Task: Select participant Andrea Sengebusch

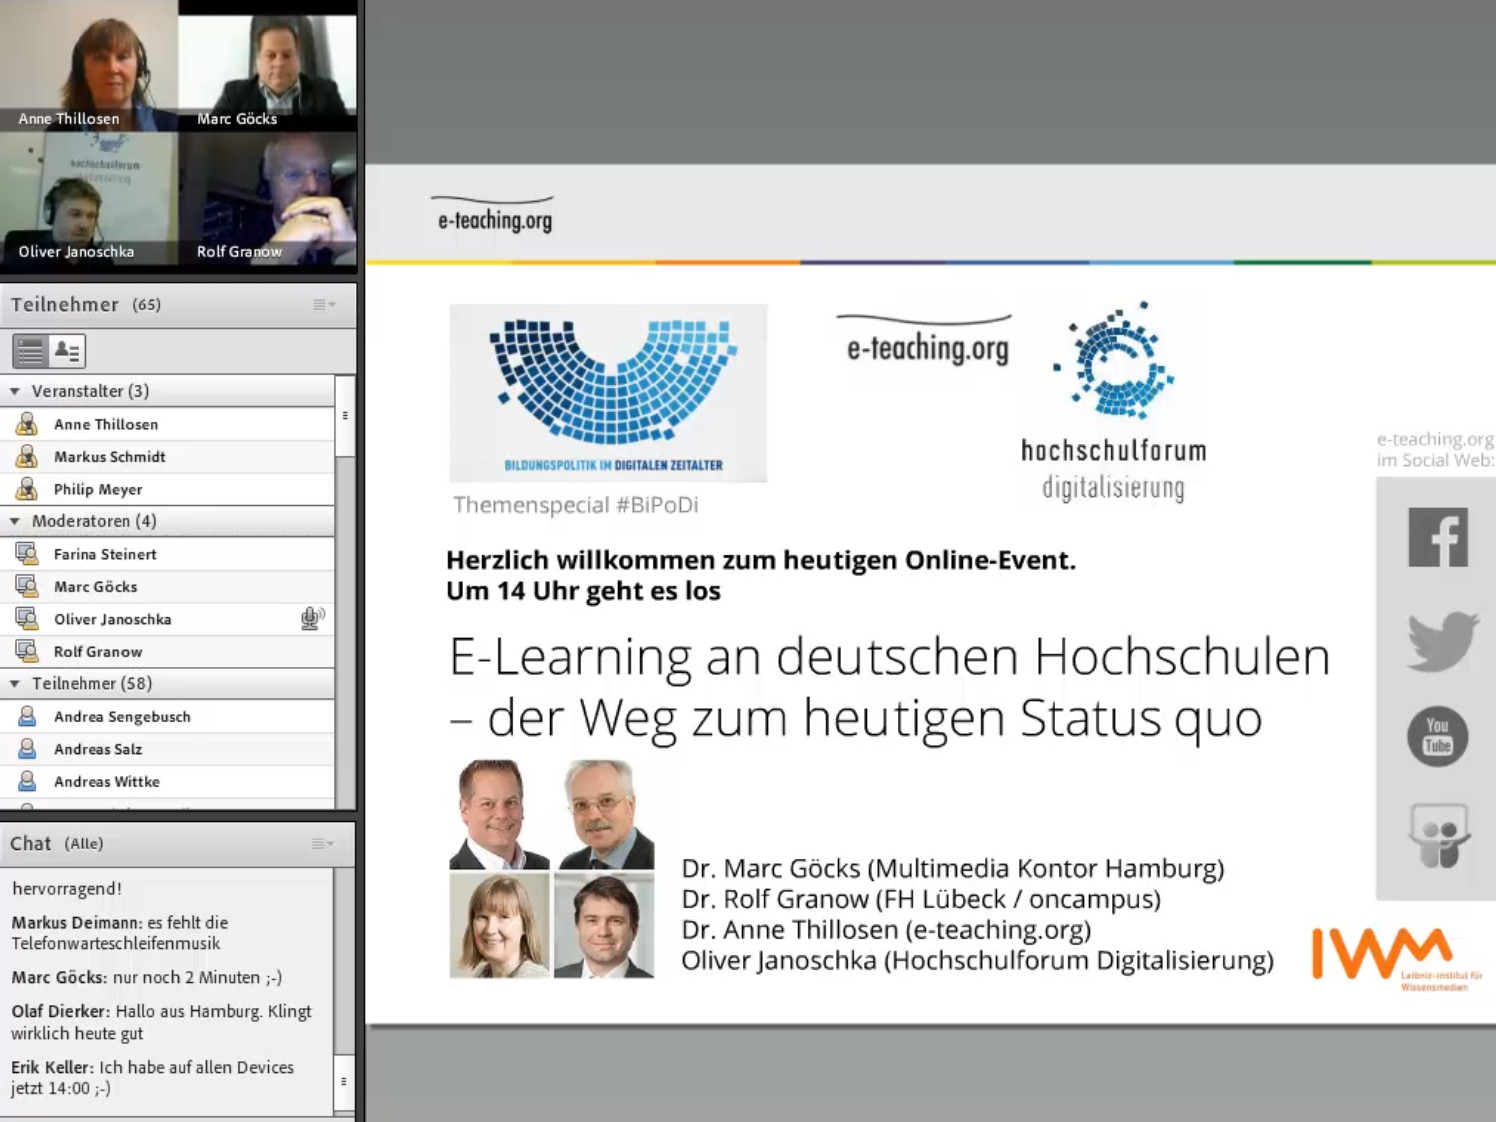Action: (168, 717)
